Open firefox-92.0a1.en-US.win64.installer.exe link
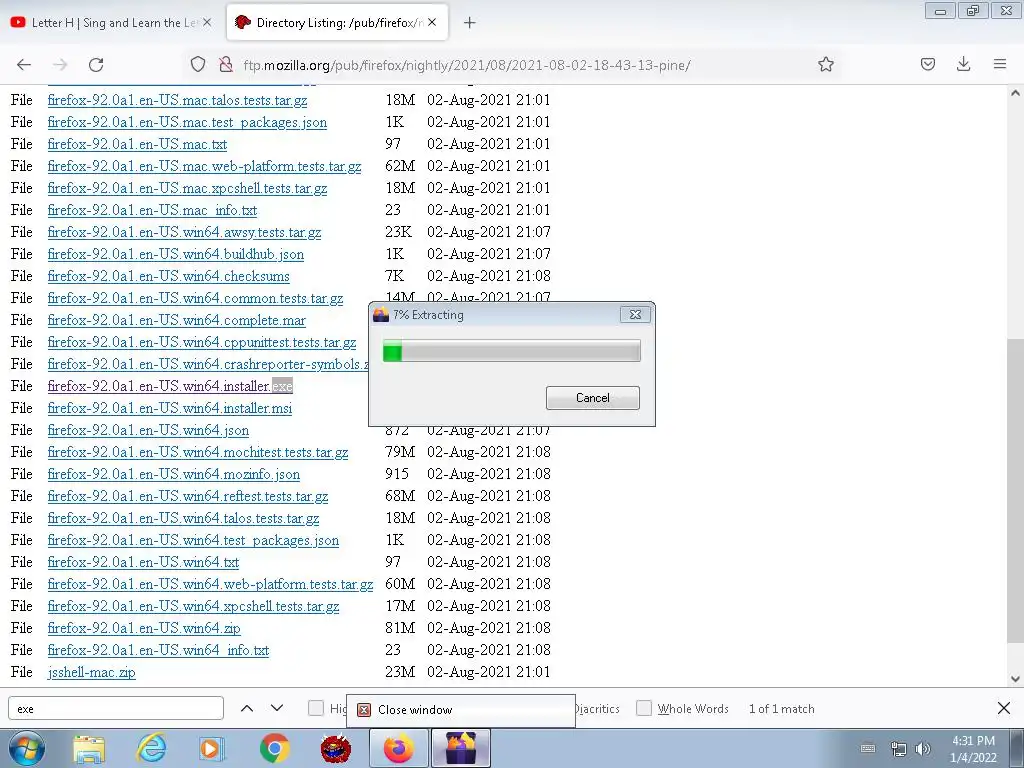 click(170, 386)
